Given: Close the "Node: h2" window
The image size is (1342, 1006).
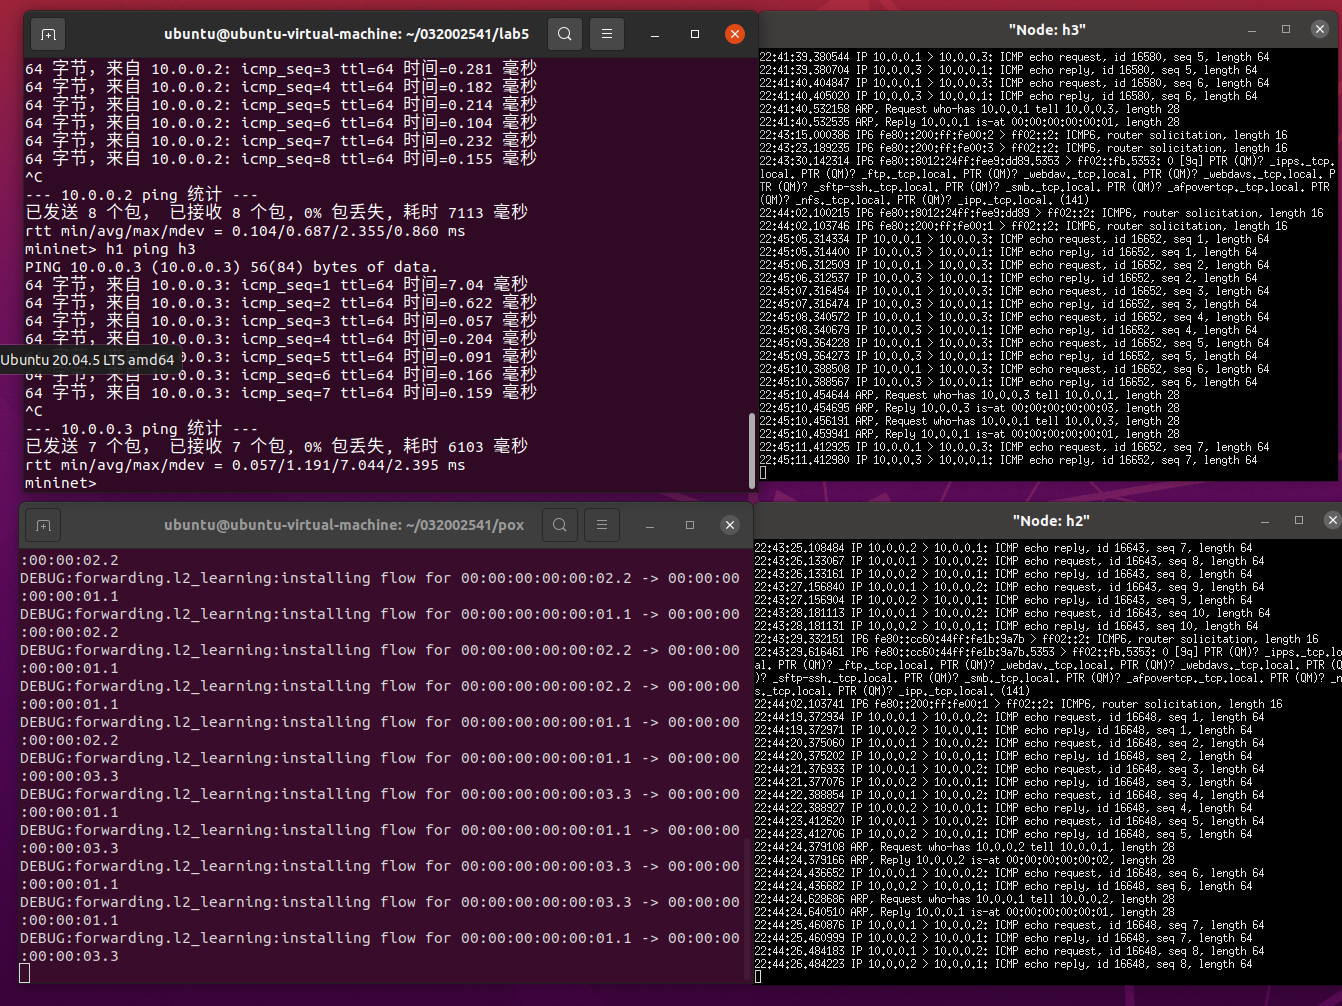Looking at the screenshot, I should pos(1332,520).
